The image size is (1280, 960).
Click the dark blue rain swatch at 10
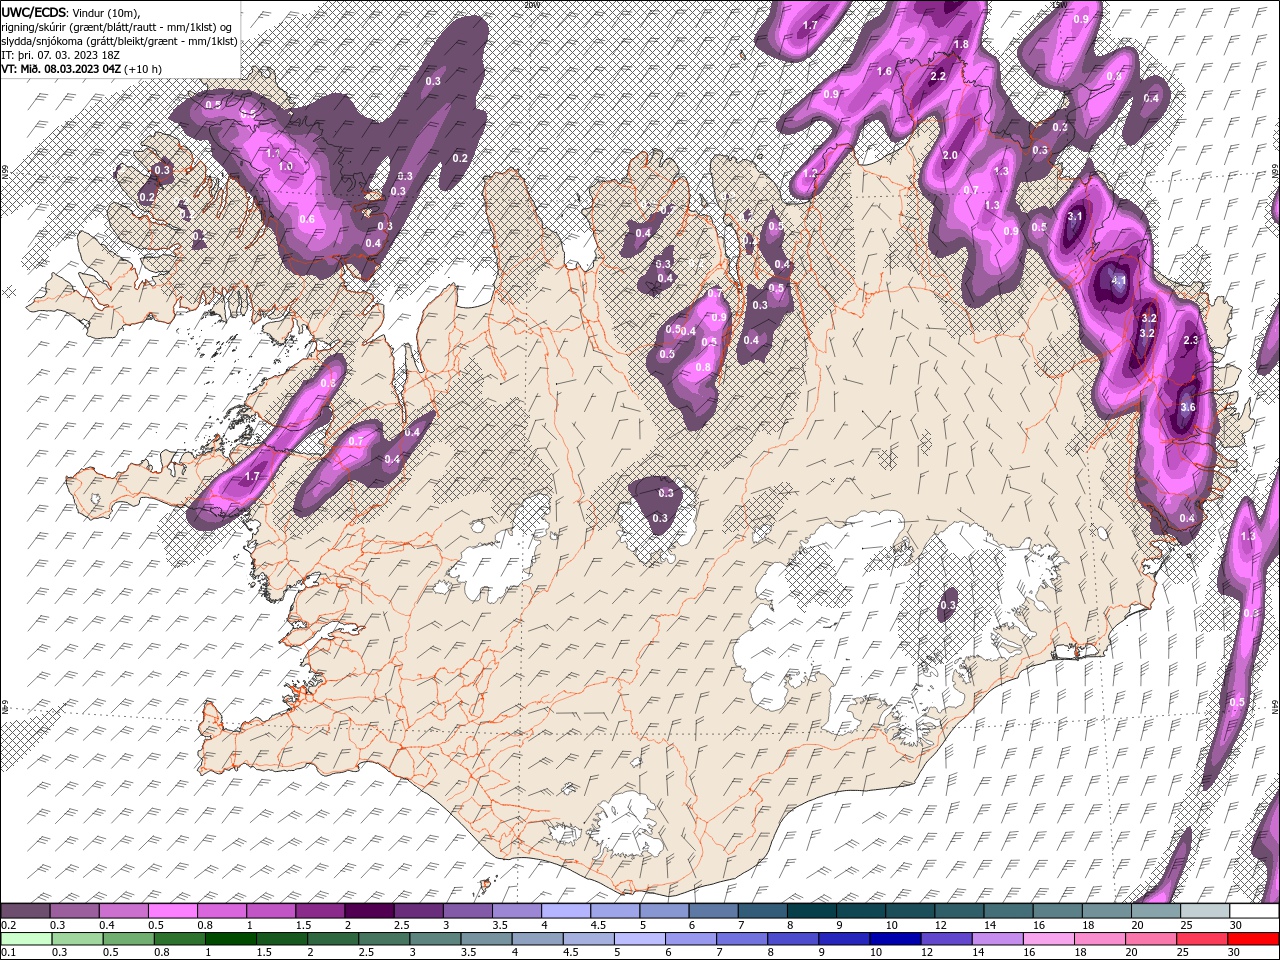[895, 939]
